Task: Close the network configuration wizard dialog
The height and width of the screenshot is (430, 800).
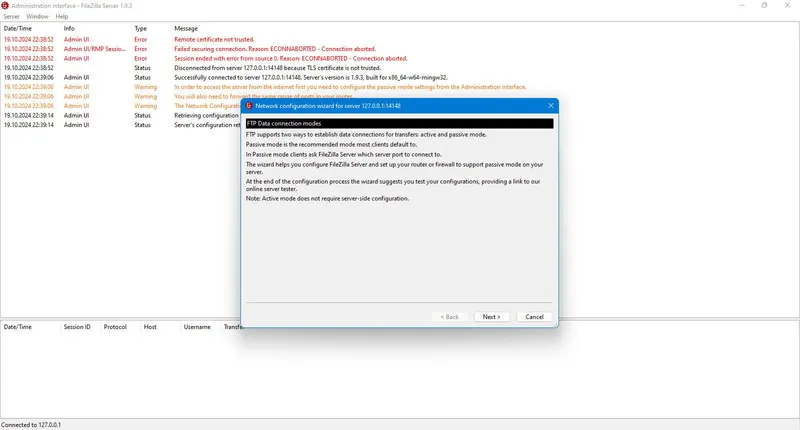Action: (x=551, y=106)
